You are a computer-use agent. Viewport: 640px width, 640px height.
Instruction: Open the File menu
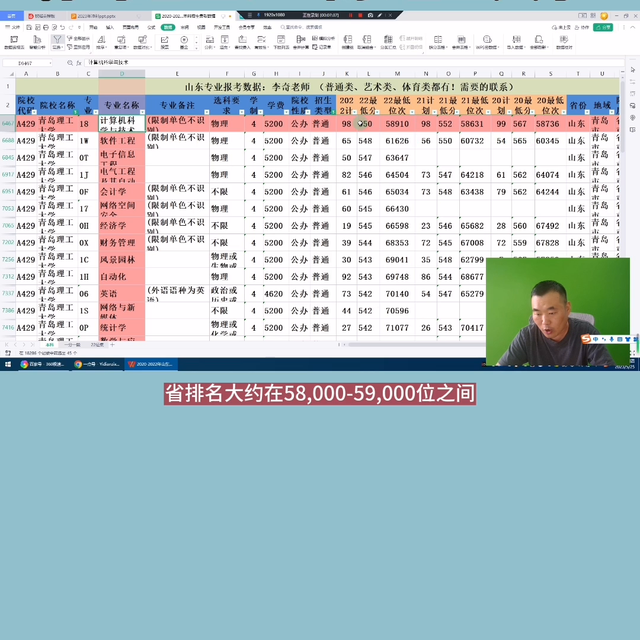[x=13, y=27]
